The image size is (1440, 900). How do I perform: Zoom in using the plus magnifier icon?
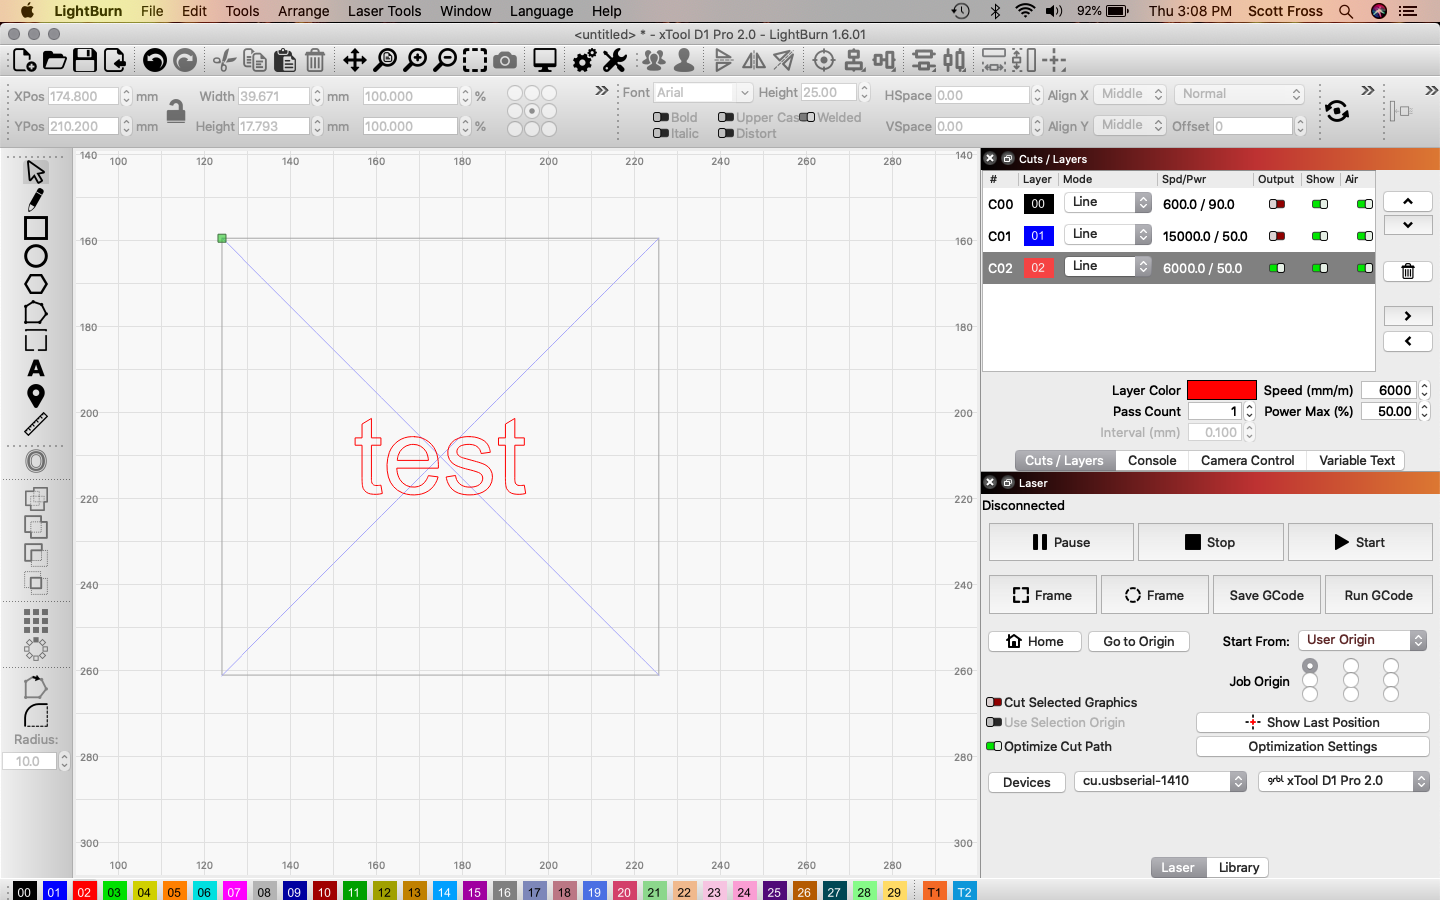pos(415,61)
